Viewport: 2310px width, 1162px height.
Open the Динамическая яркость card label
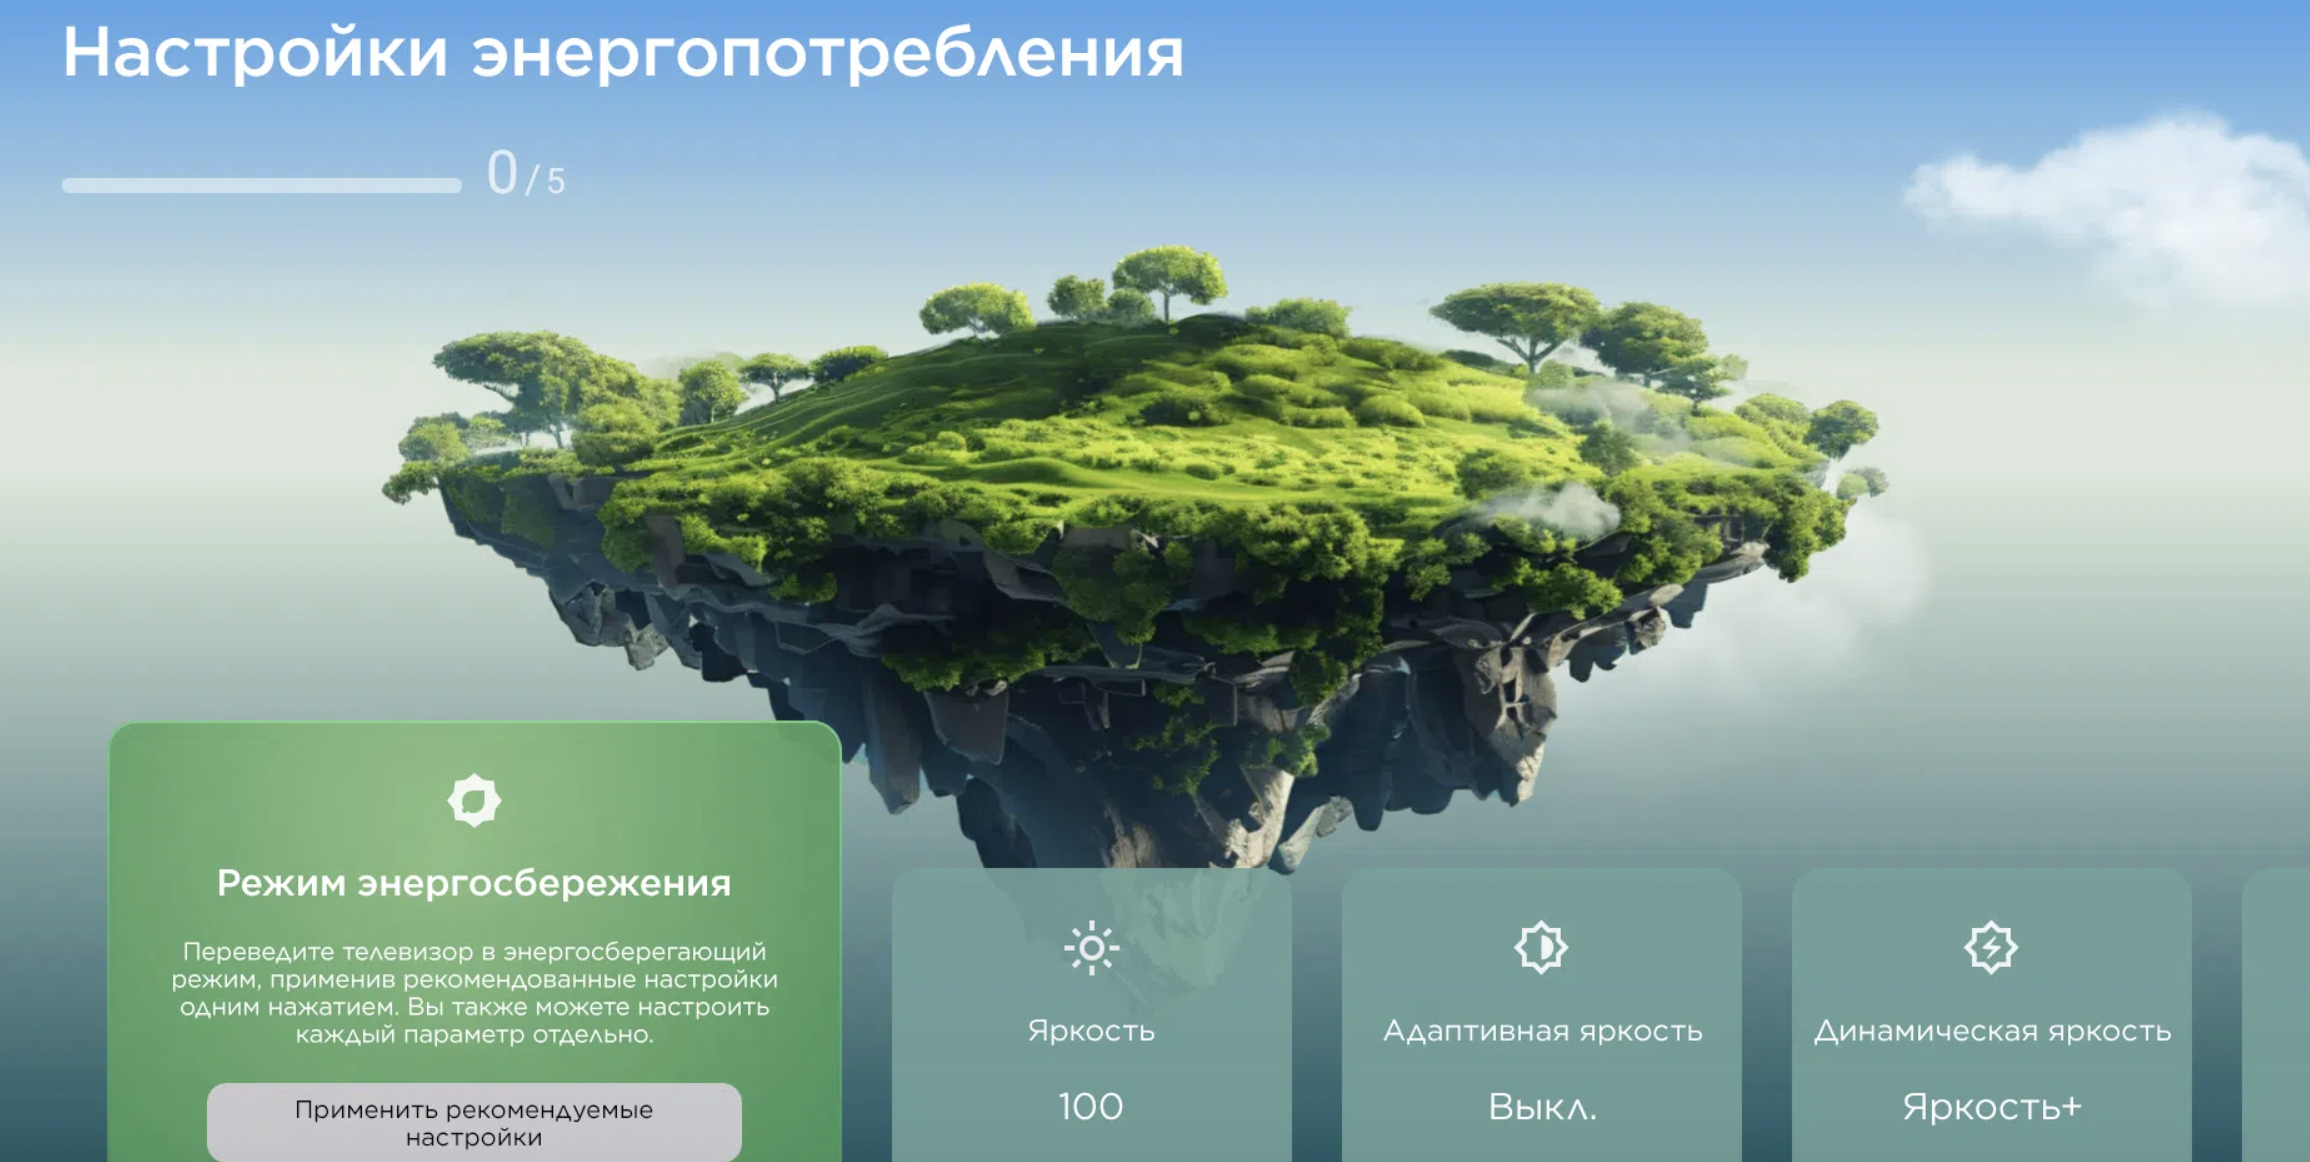coord(1992,1031)
